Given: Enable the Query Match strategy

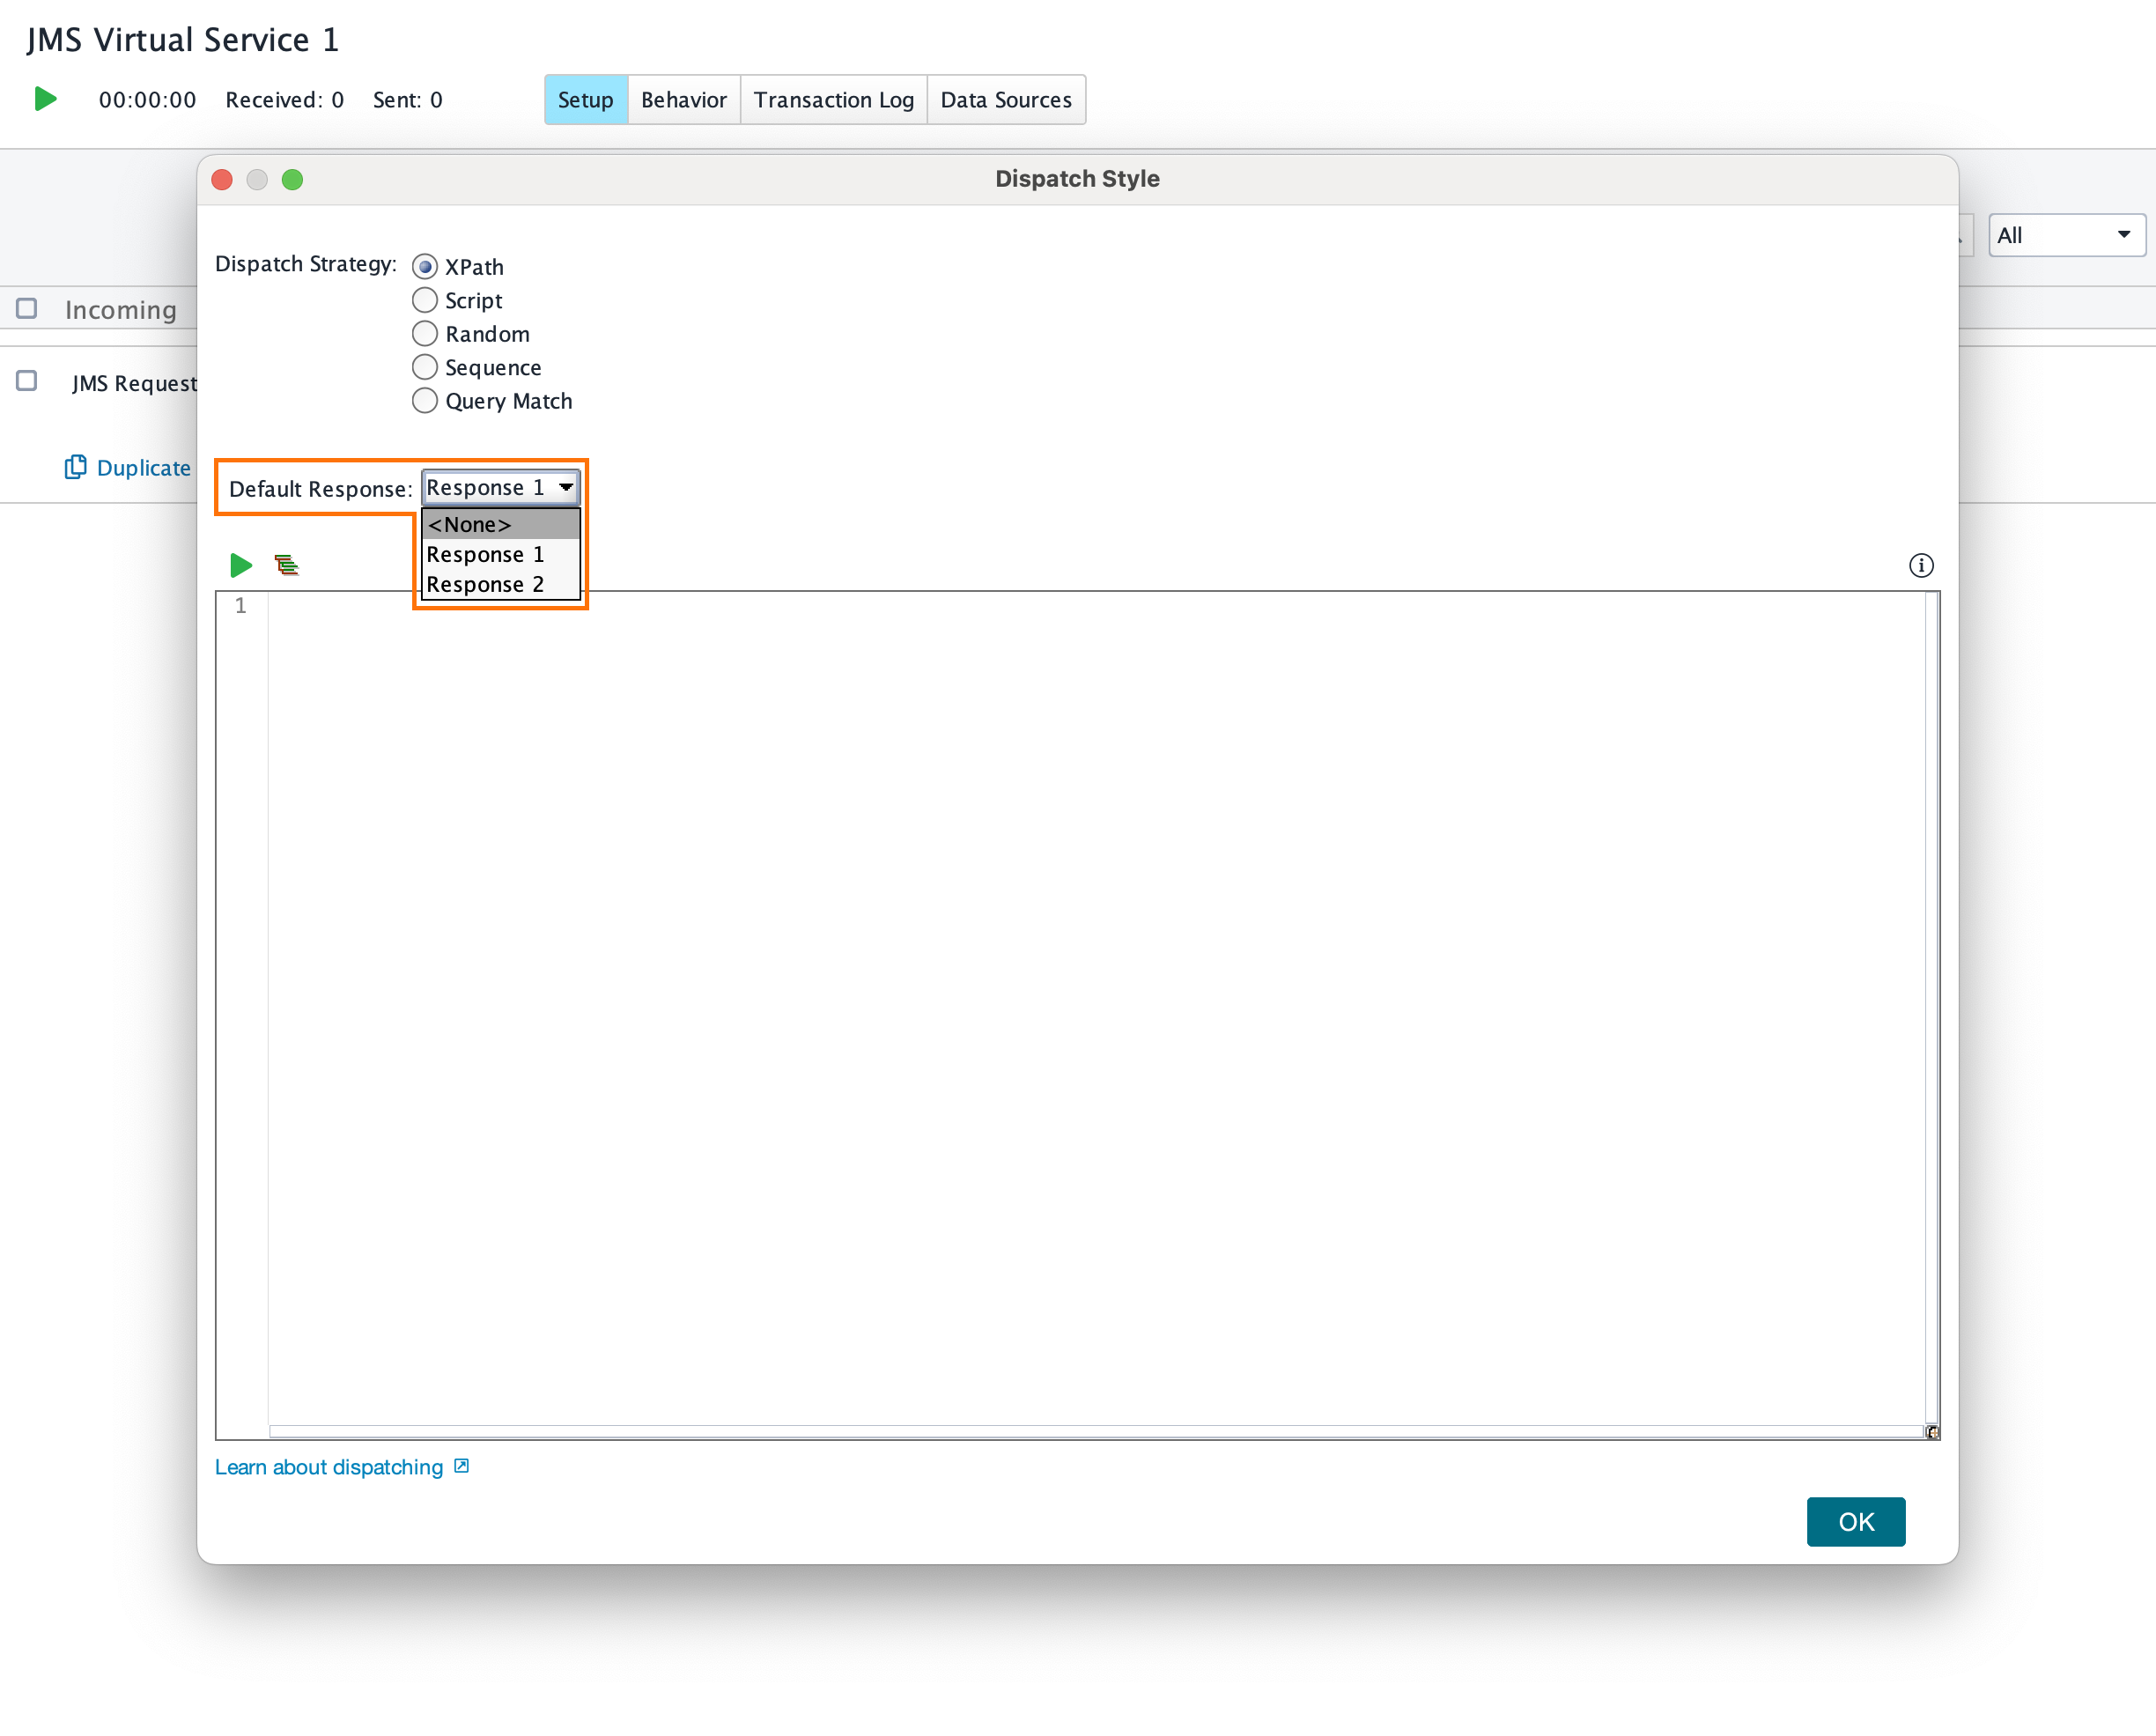Looking at the screenshot, I should click(x=424, y=400).
